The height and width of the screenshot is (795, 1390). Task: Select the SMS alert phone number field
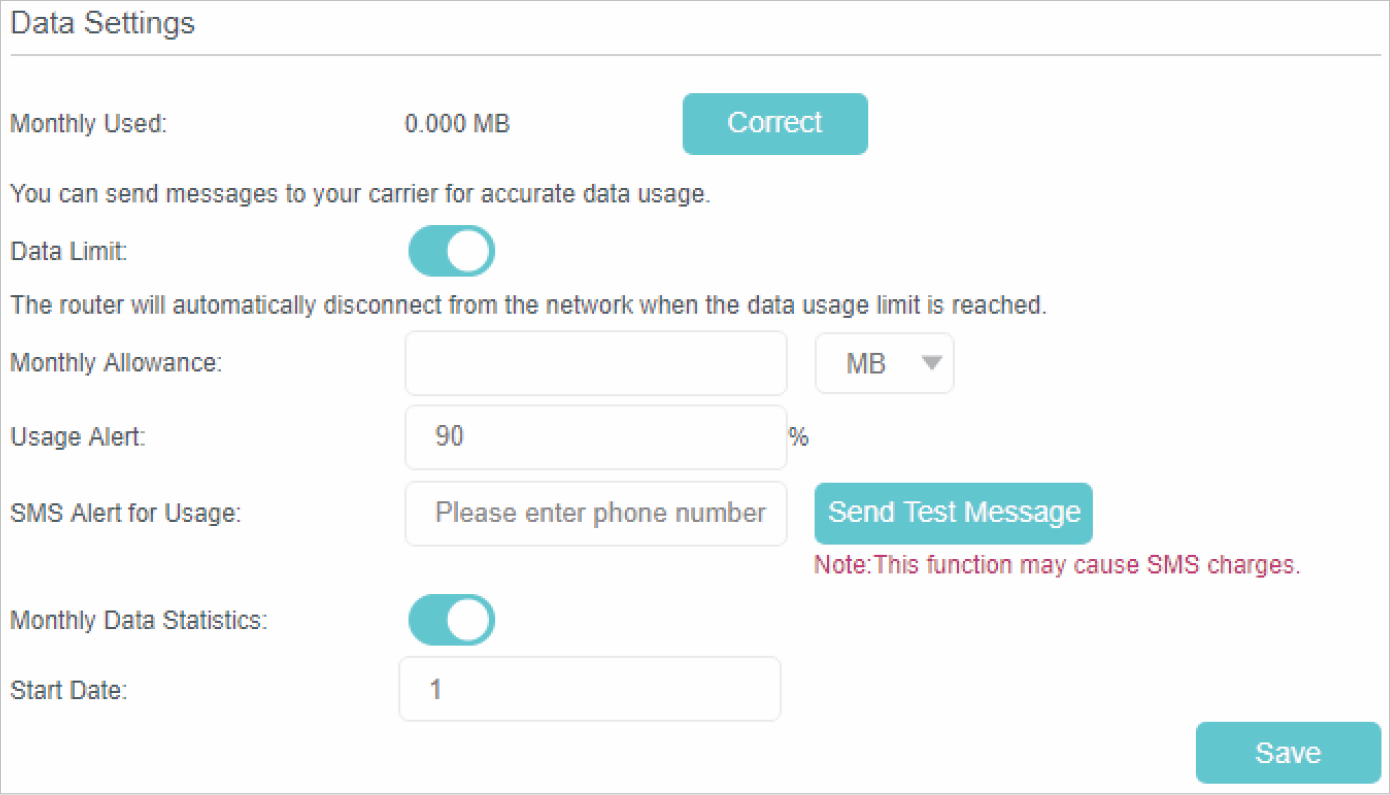596,514
